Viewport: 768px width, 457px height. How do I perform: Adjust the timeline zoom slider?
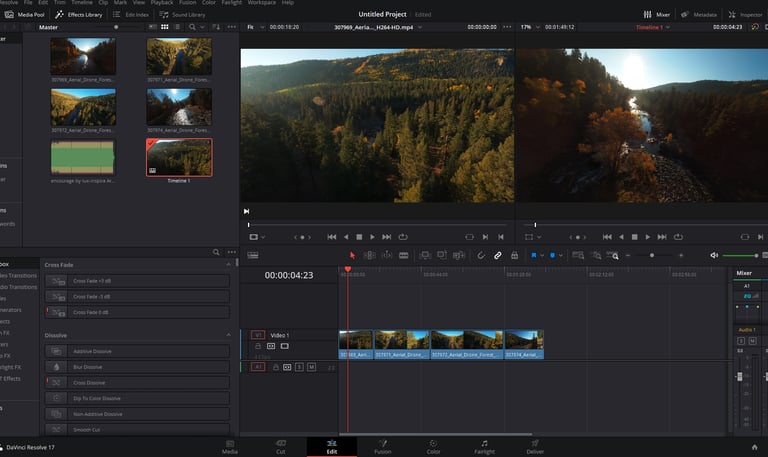[x=652, y=255]
